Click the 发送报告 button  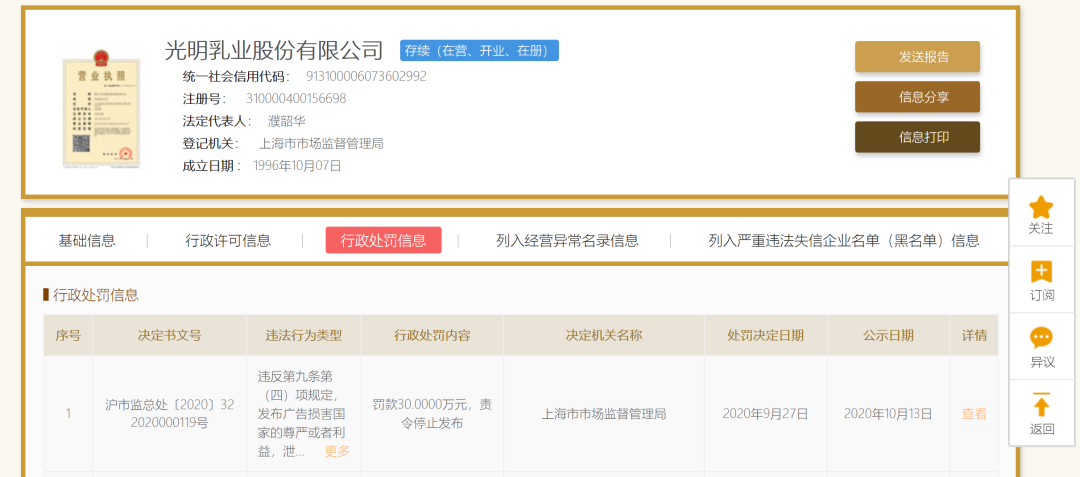click(917, 56)
